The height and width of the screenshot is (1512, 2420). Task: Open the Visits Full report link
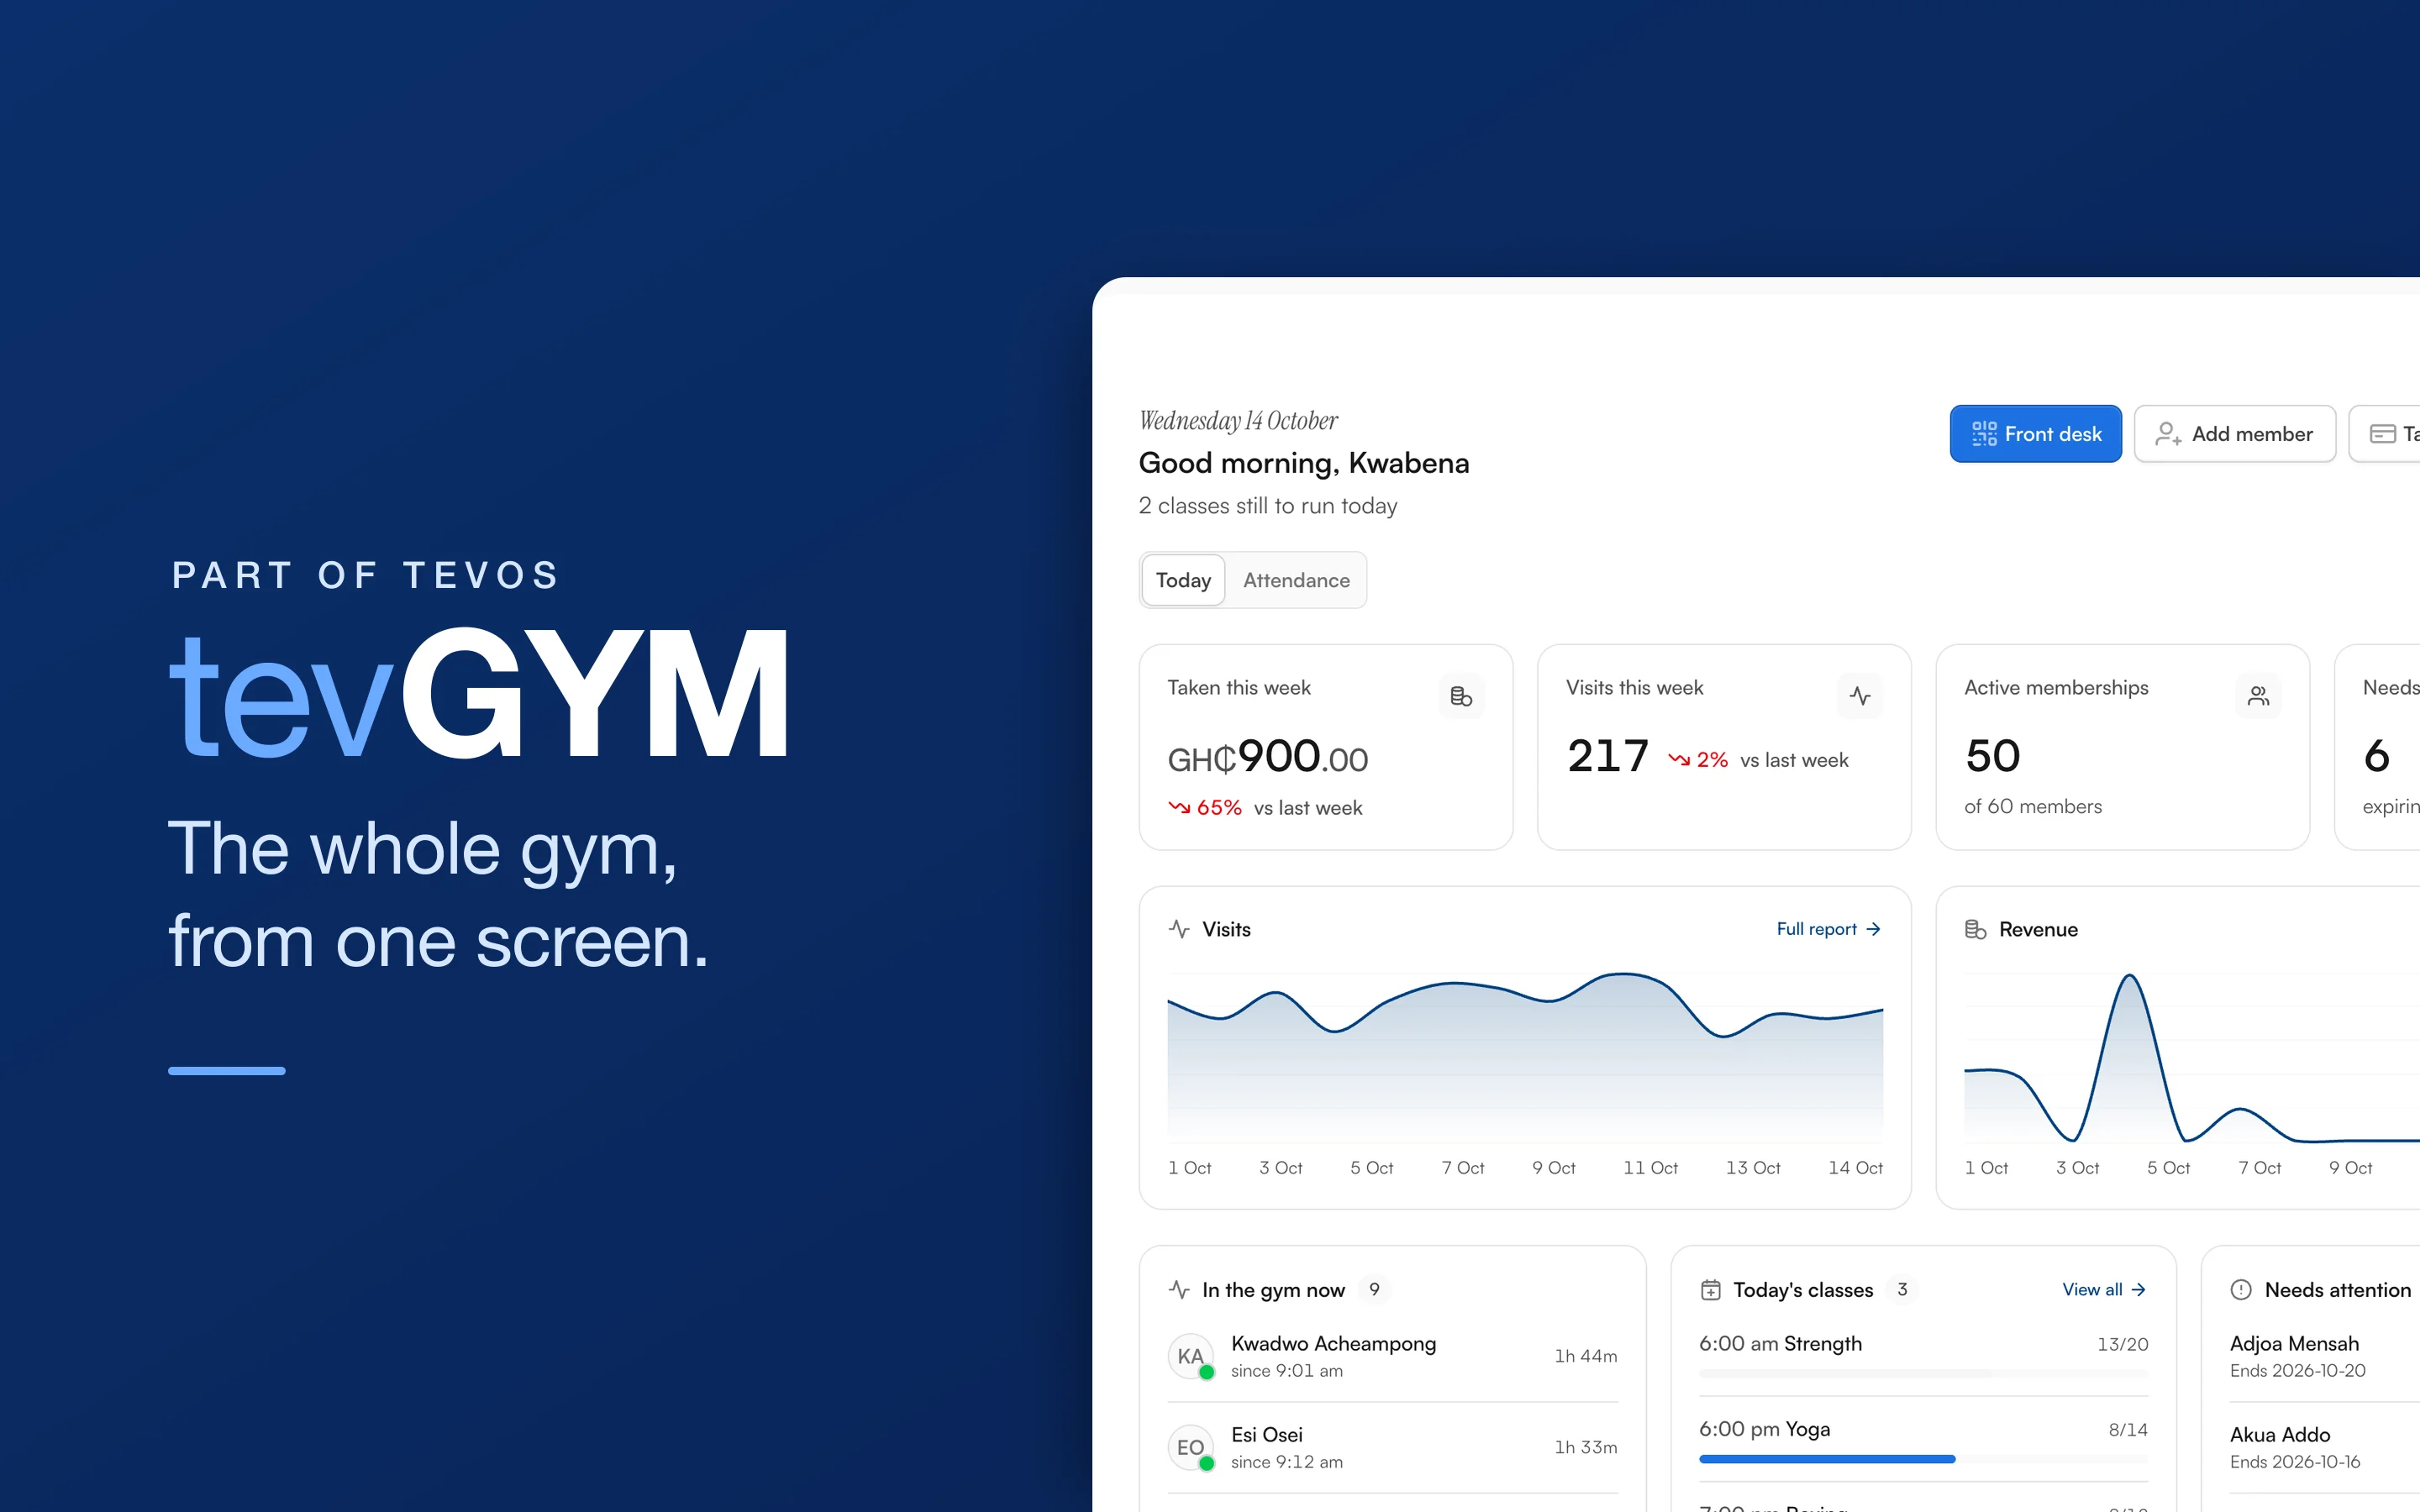point(1829,929)
